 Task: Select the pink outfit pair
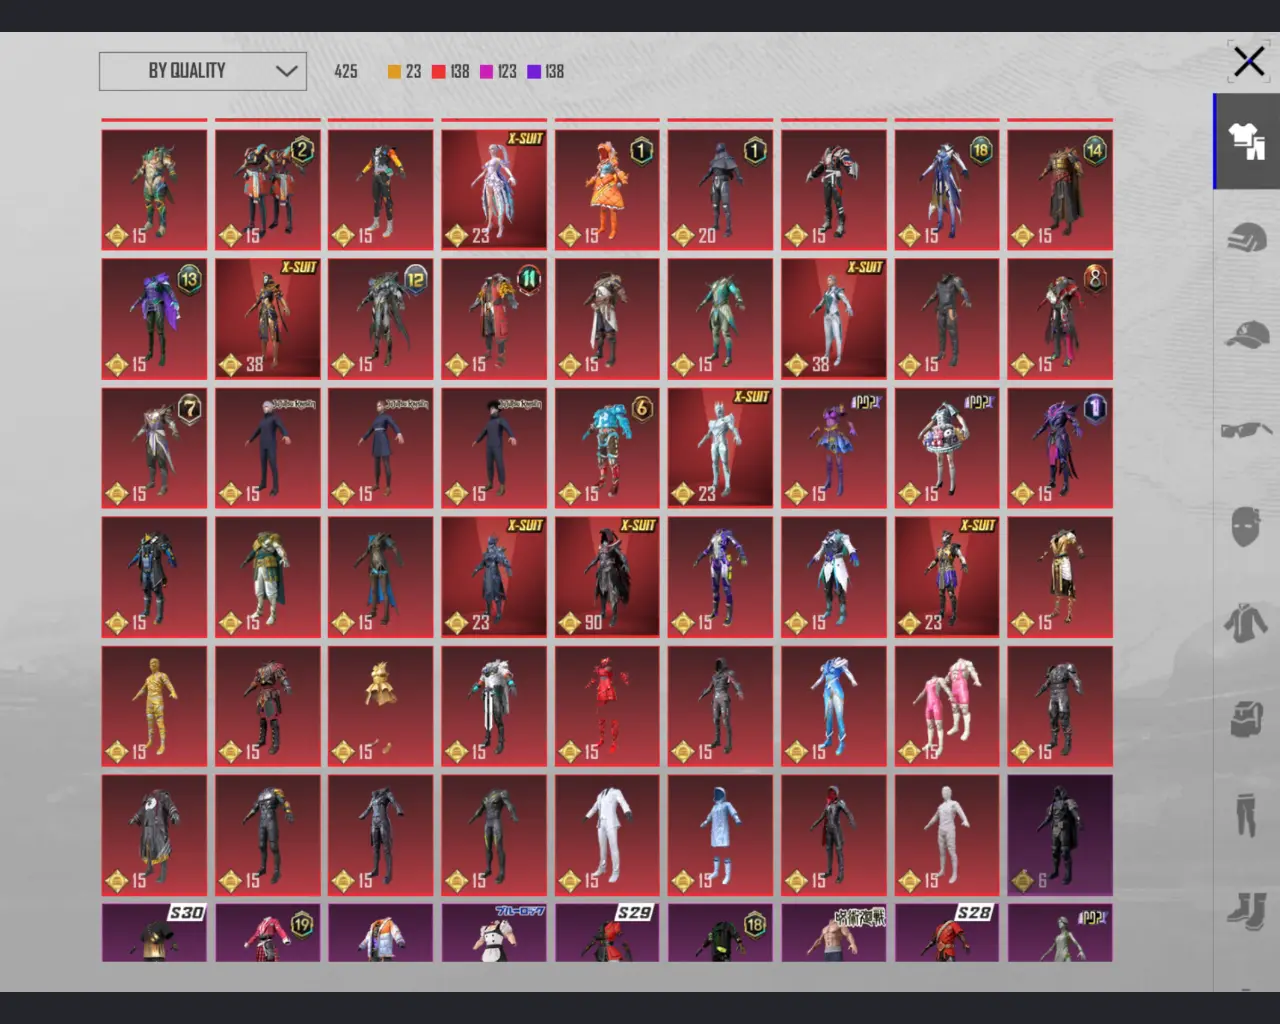(x=947, y=706)
